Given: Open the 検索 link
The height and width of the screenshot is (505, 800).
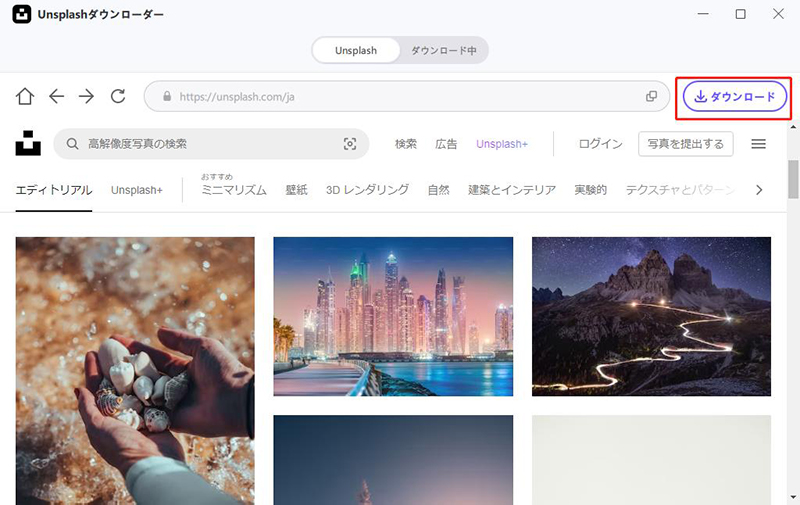Looking at the screenshot, I should coord(406,144).
